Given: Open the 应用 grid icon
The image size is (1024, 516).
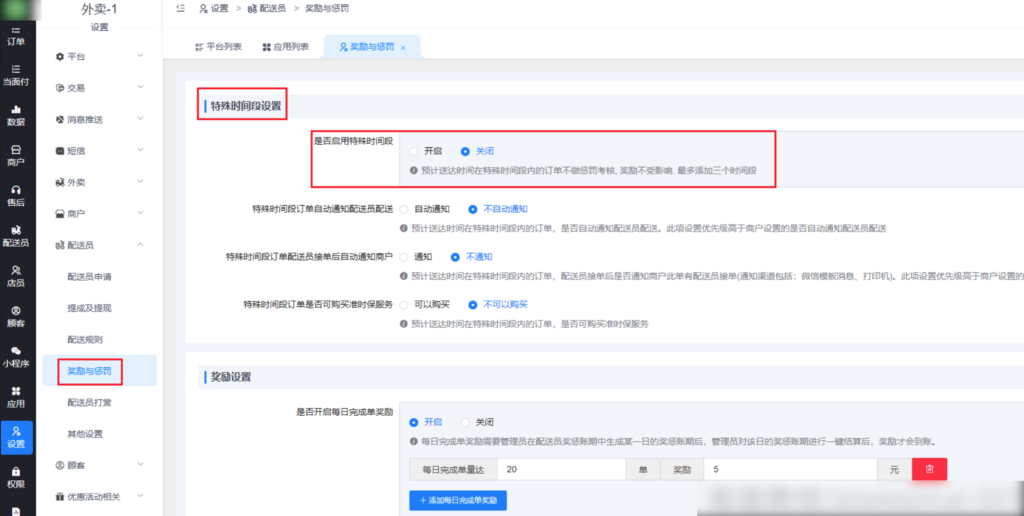Looking at the screenshot, I should tap(16, 397).
